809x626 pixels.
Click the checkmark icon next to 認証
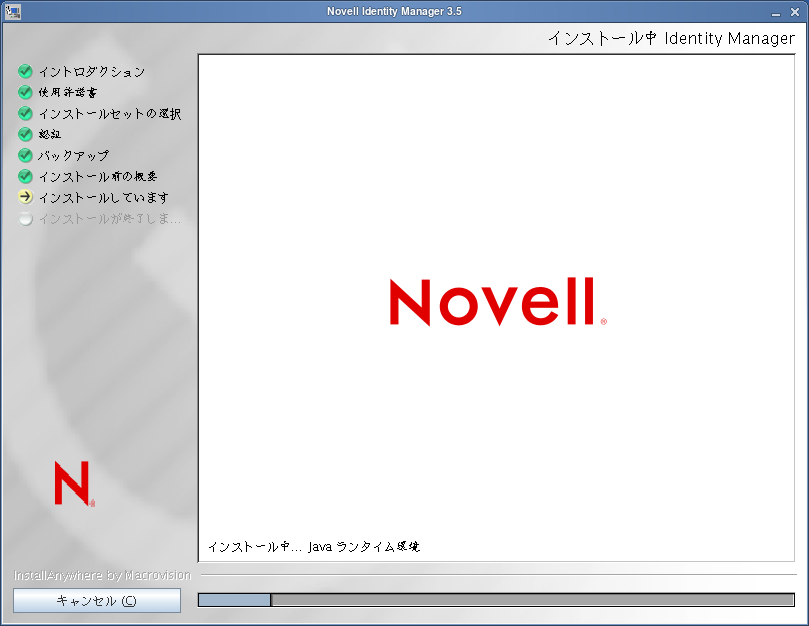[x=25, y=135]
